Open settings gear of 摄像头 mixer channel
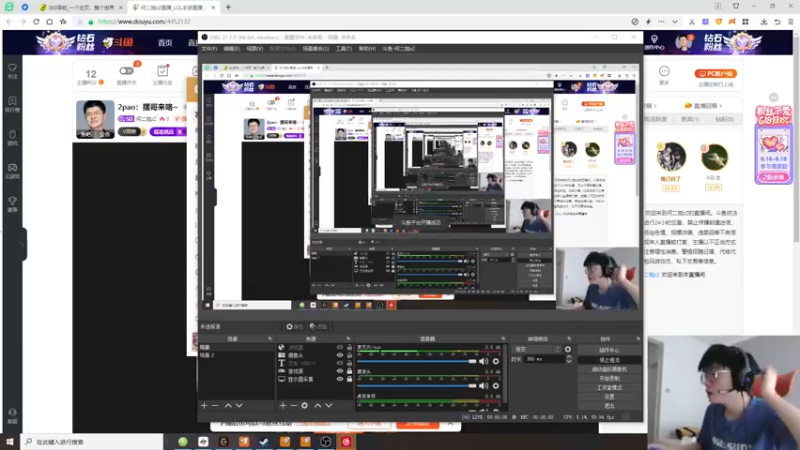This screenshot has height=450, width=800. pyautogui.click(x=496, y=386)
